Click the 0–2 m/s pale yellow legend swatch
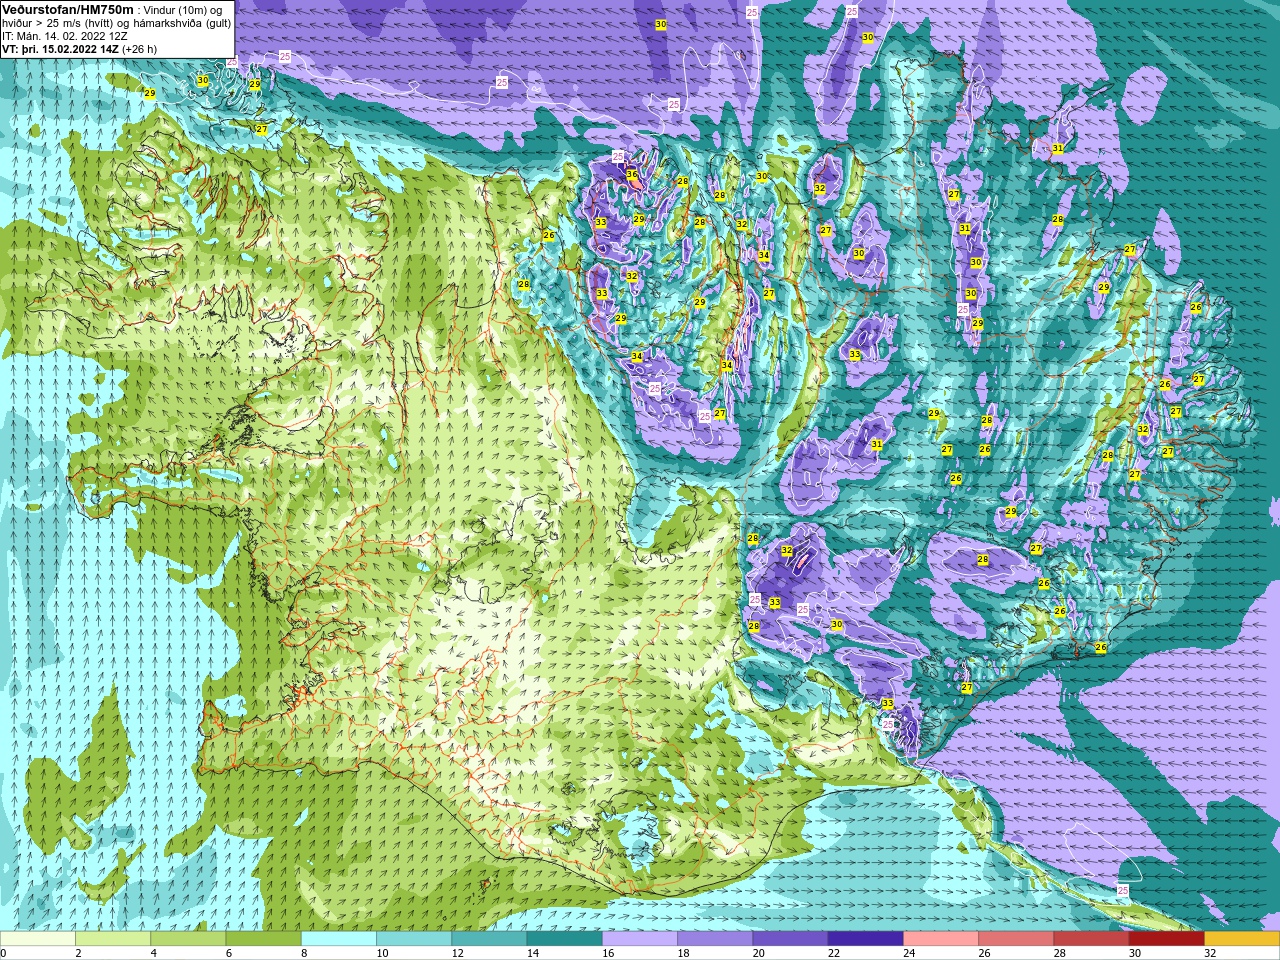The image size is (1280, 960). [x=38, y=939]
